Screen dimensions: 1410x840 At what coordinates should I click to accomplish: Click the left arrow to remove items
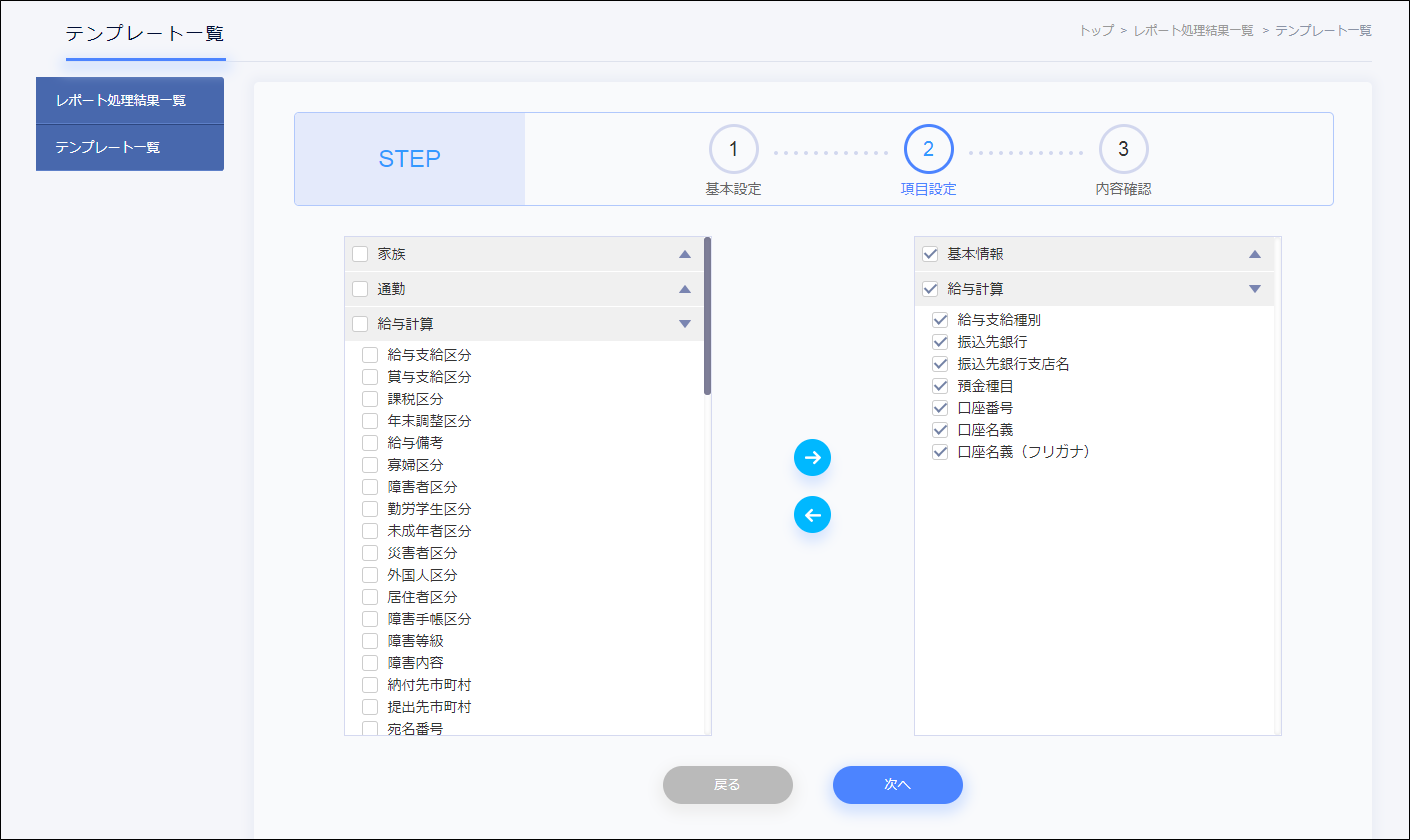point(812,515)
